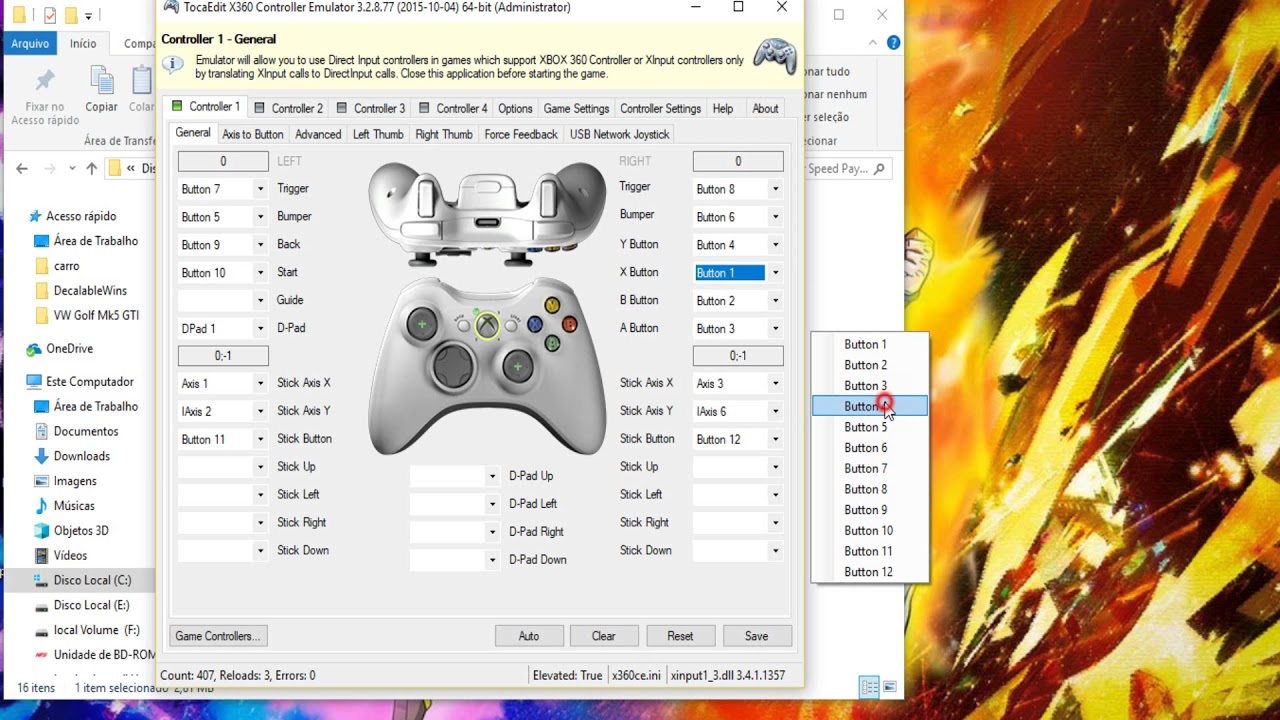Screen dimensions: 1280x720
Task: Open the Force Feedback sub-tab
Action: coord(521,134)
